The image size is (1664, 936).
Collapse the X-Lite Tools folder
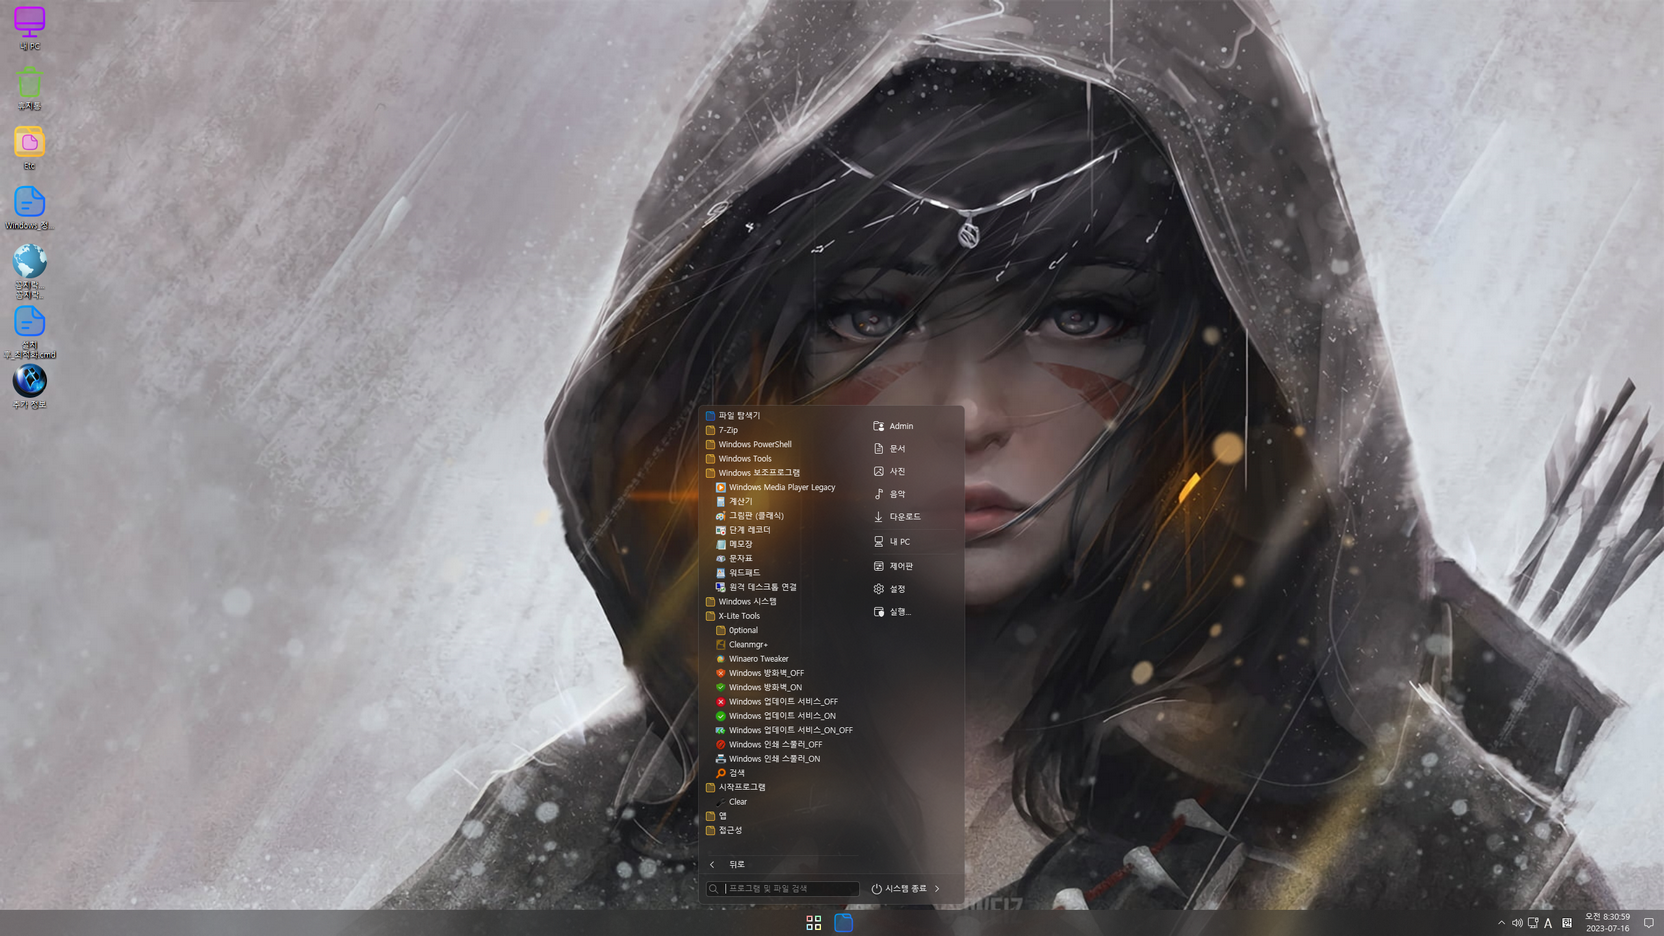click(x=732, y=616)
